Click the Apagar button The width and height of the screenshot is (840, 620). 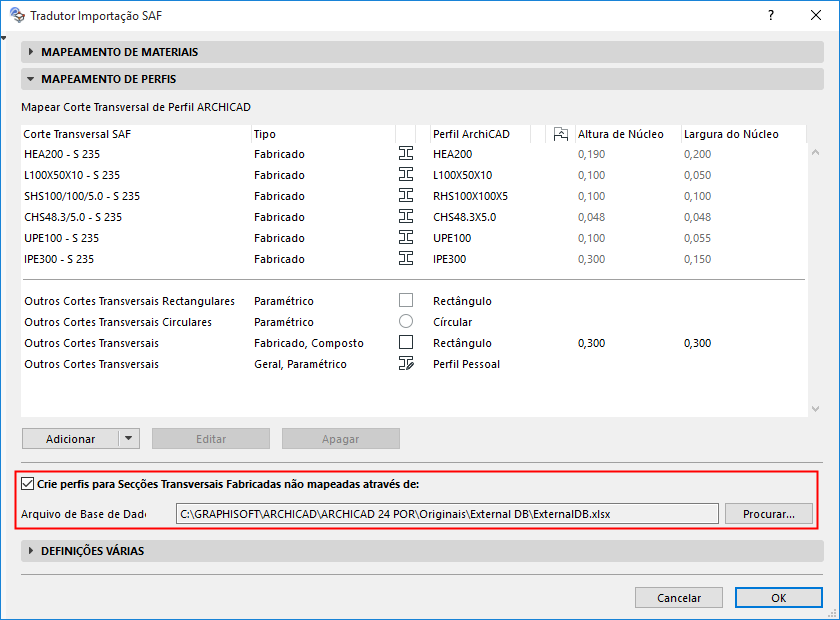pyautogui.click(x=341, y=438)
